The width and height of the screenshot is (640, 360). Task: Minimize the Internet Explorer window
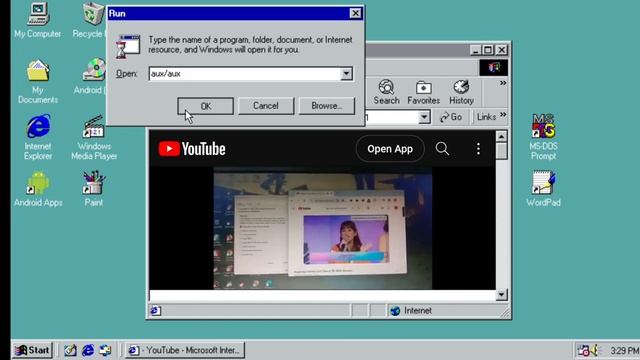(475, 50)
